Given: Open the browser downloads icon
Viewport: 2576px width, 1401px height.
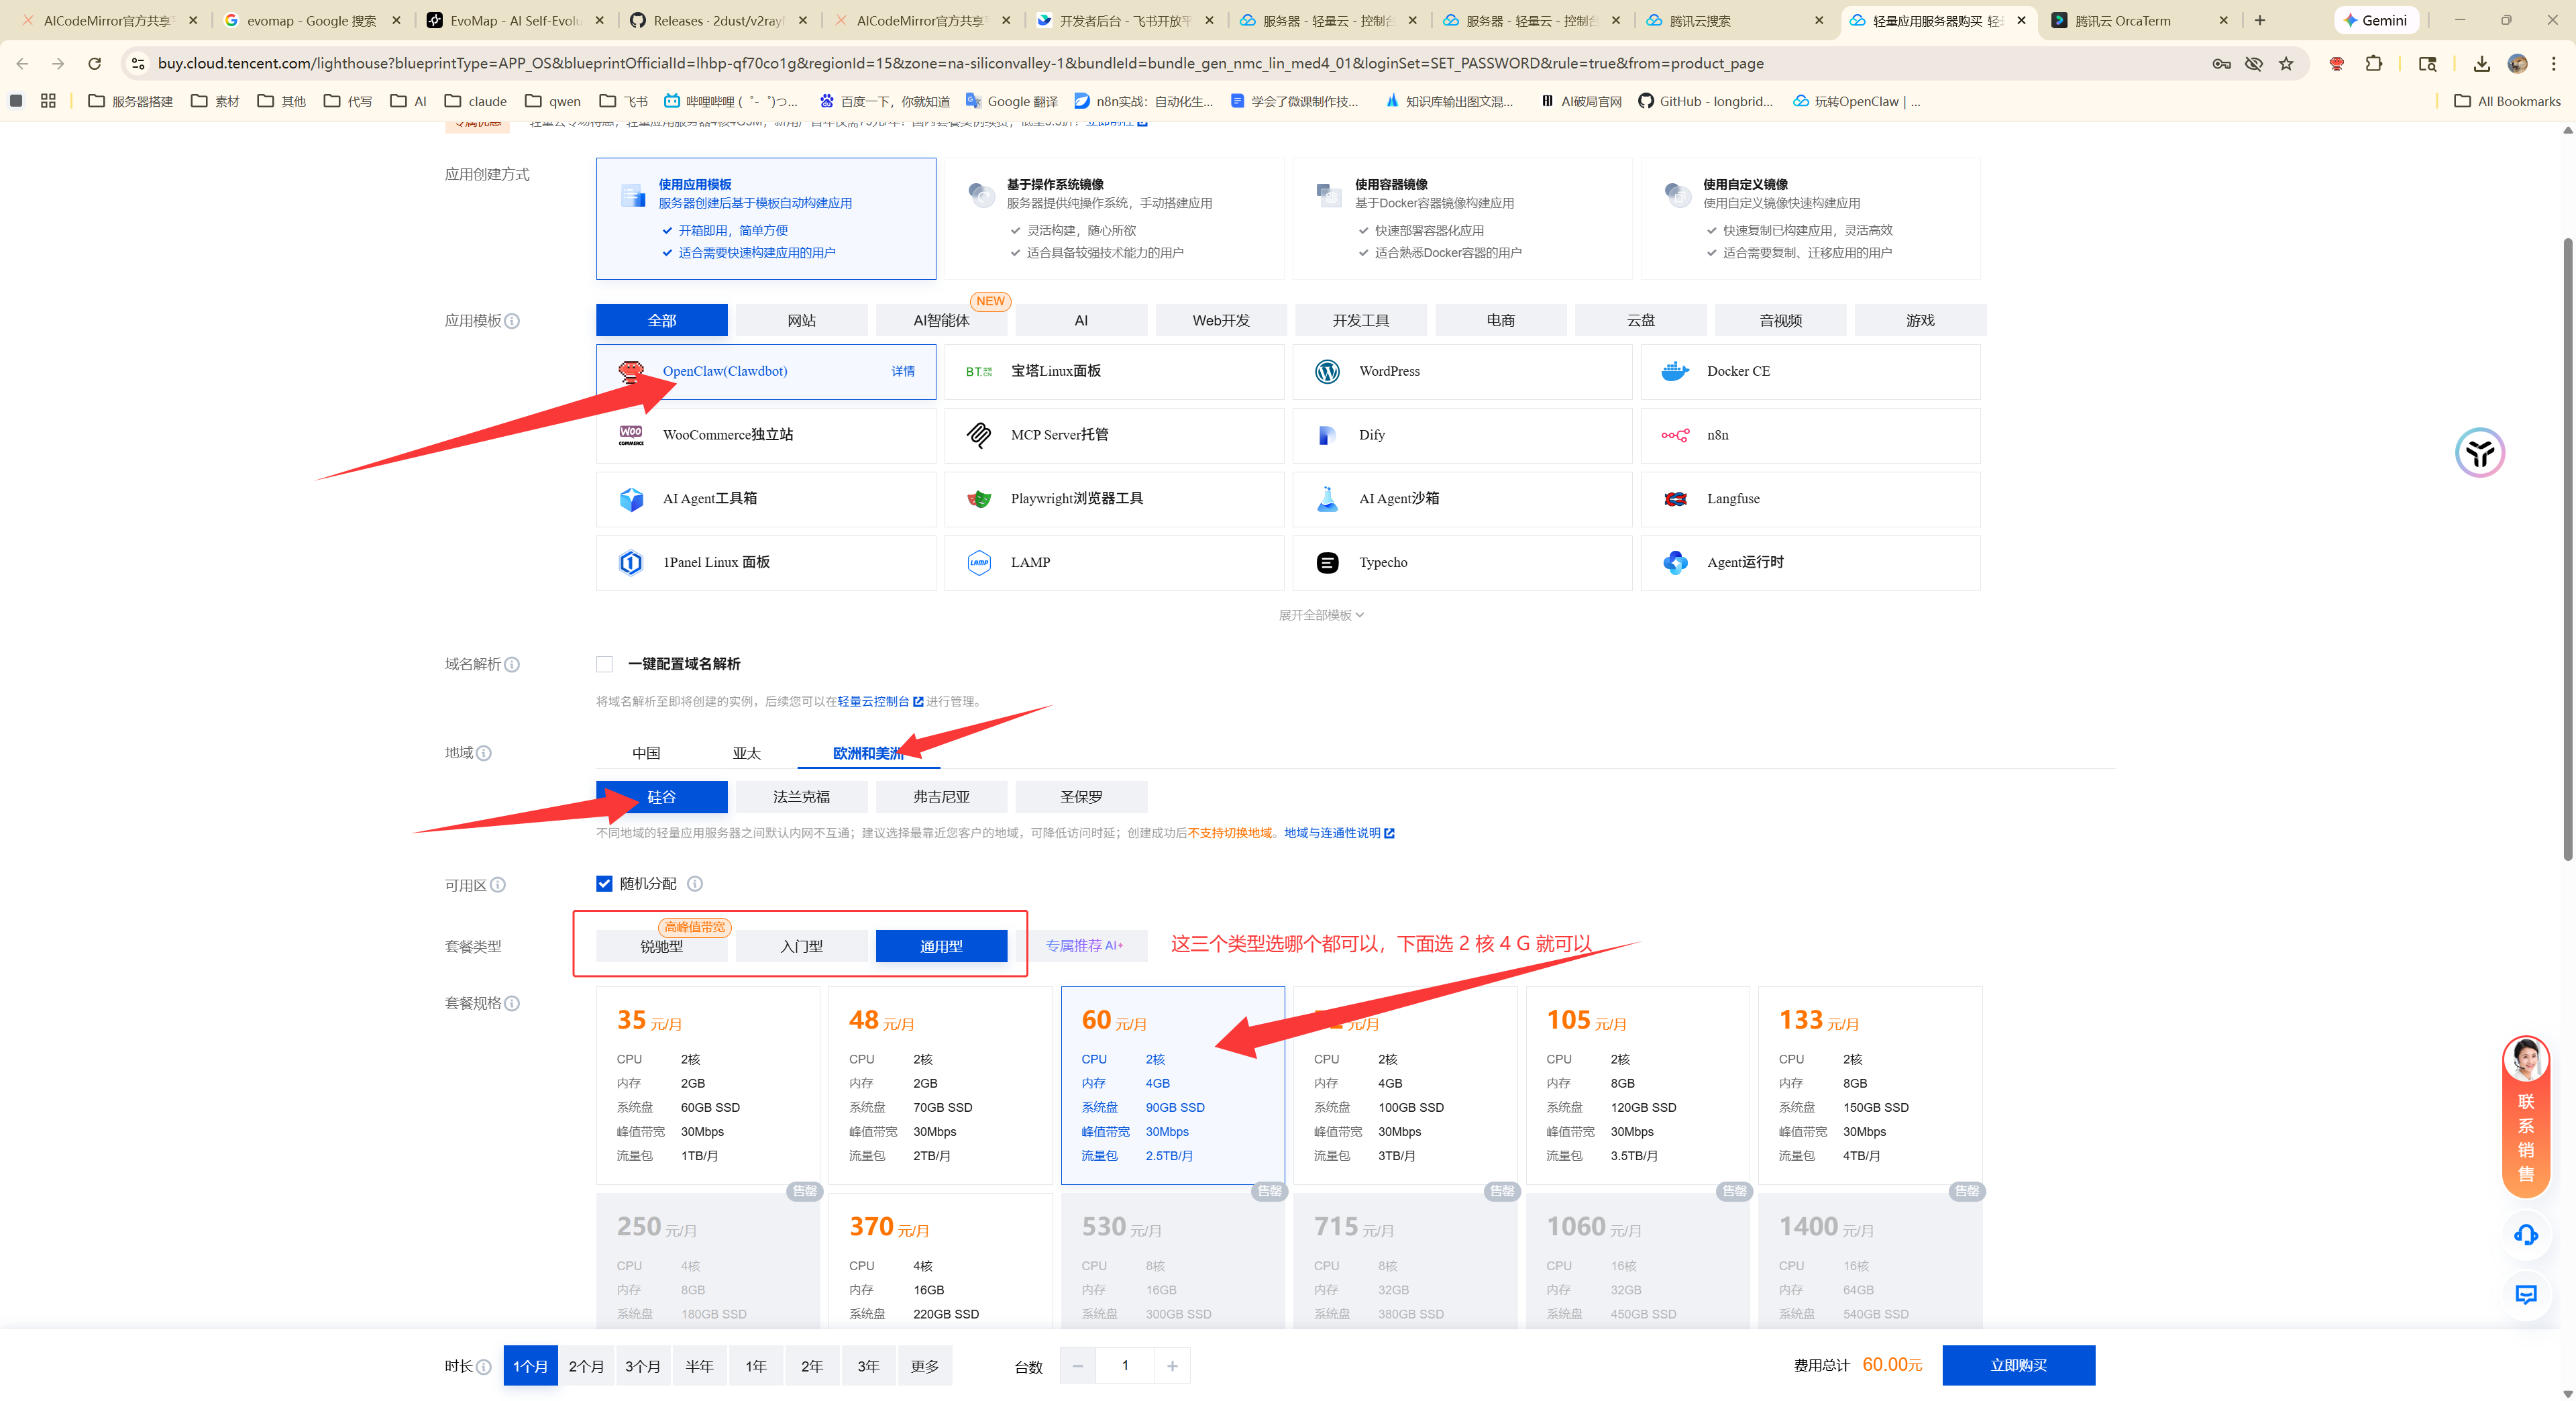Looking at the screenshot, I should point(2481,63).
